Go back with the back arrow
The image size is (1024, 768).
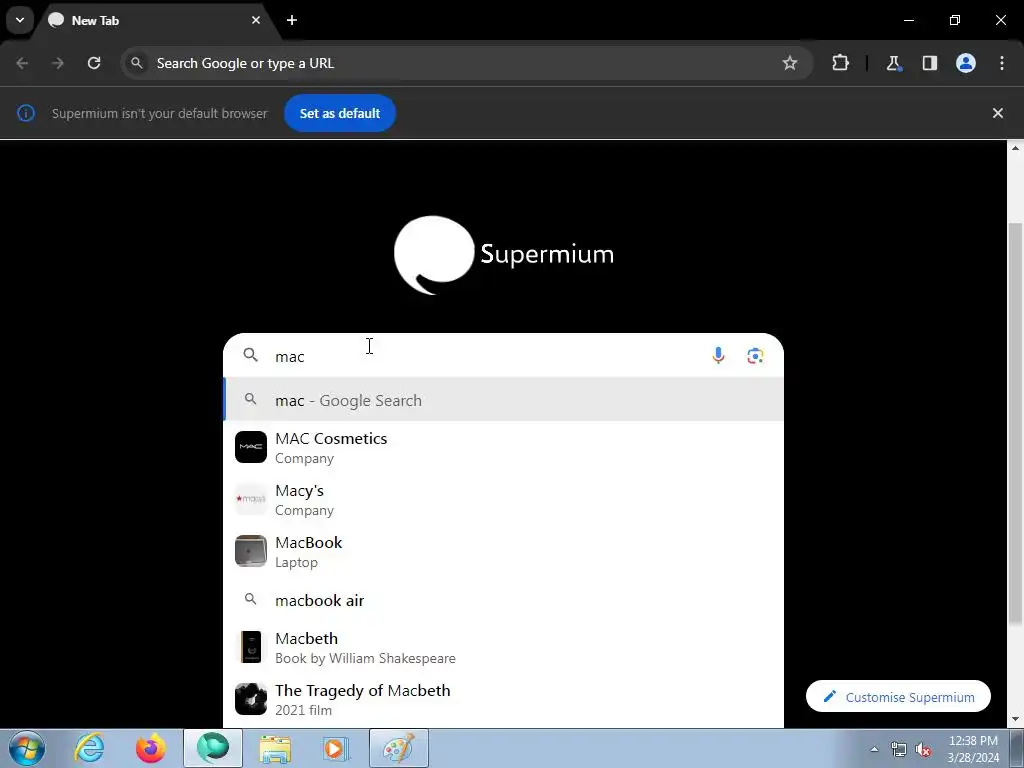[x=22, y=63]
